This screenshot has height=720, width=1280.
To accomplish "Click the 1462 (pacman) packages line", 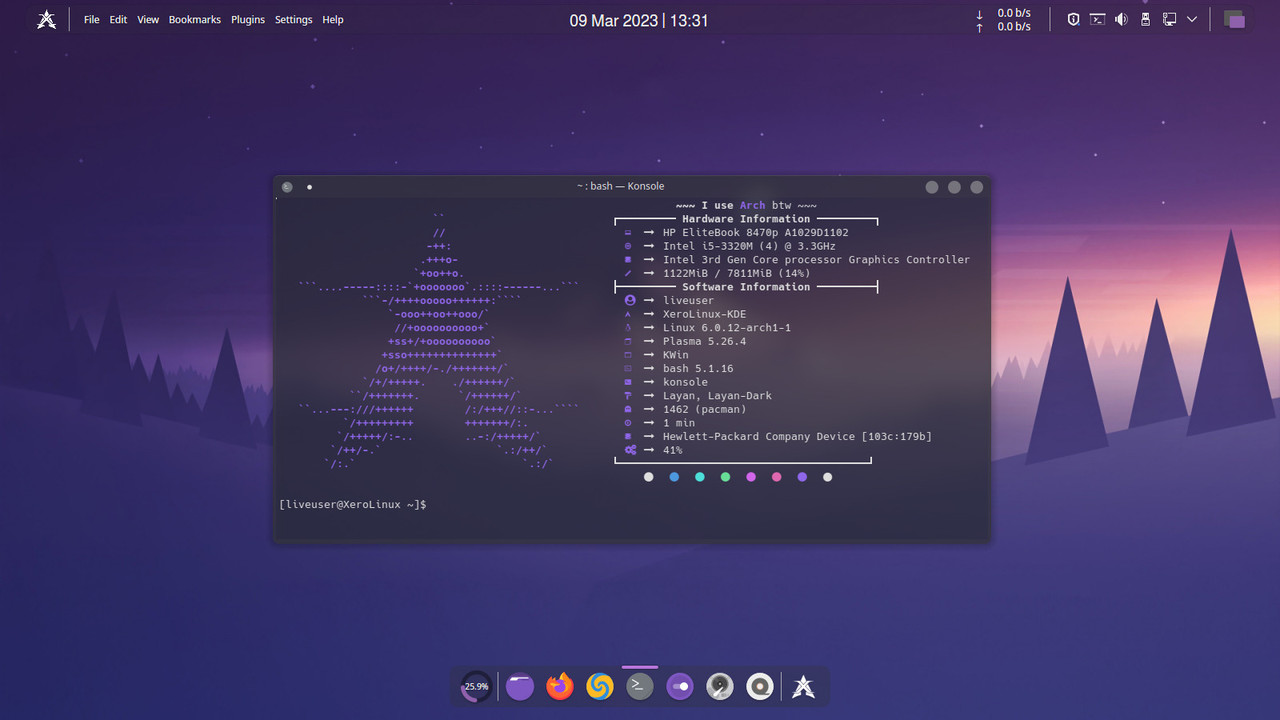I will (x=704, y=409).
